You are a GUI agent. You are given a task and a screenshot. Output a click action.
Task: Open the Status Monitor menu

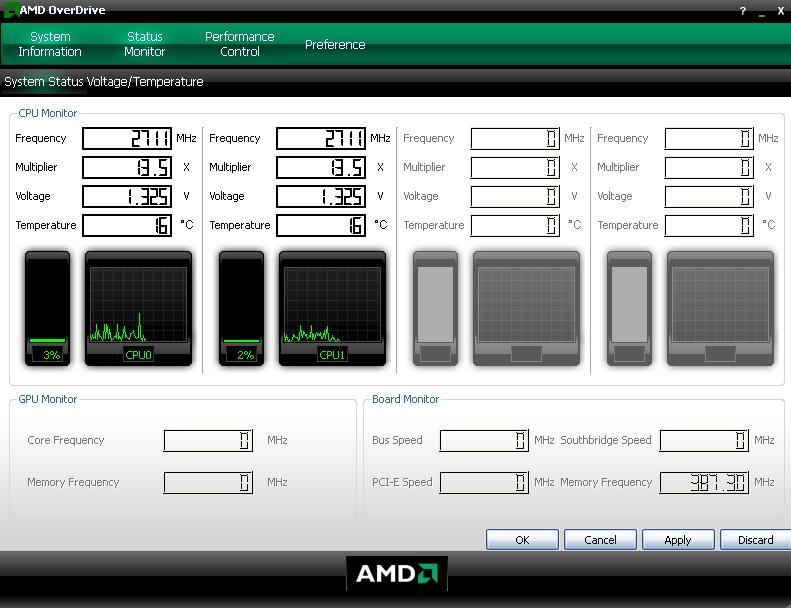(145, 44)
